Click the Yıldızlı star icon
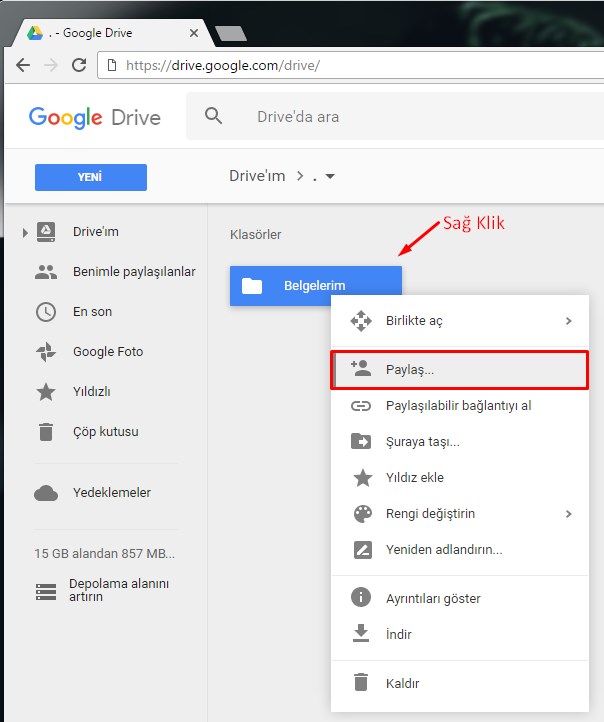This screenshot has width=604, height=722. (46, 392)
